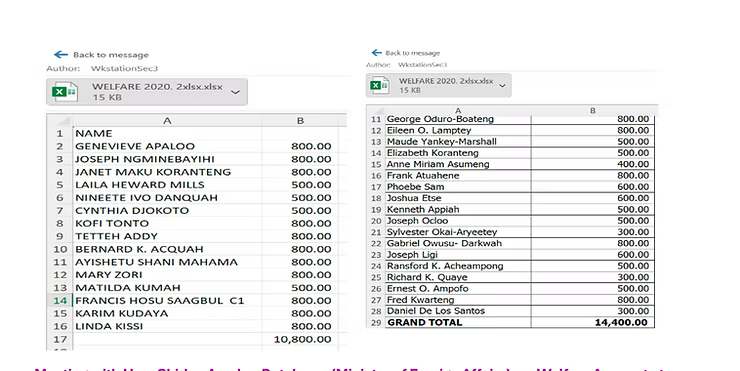The image size is (740, 371).
Task: Select row 29 header in right sheet
Action: click(x=376, y=322)
